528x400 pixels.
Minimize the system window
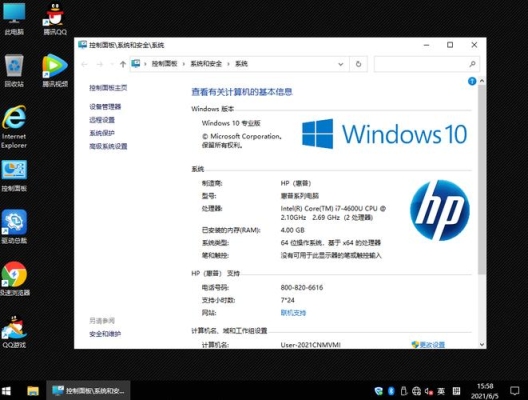(427, 45)
